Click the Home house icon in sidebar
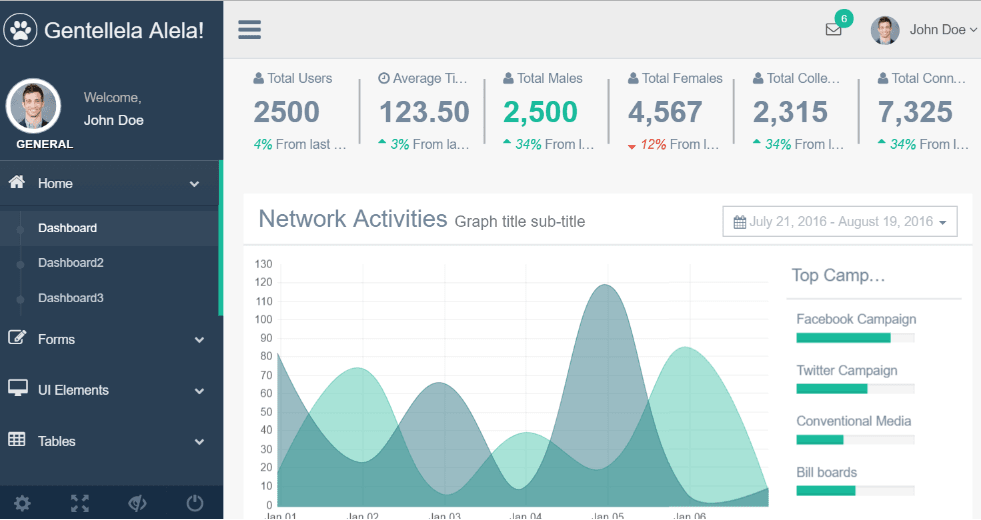This screenshot has height=520, width=981. point(17,183)
